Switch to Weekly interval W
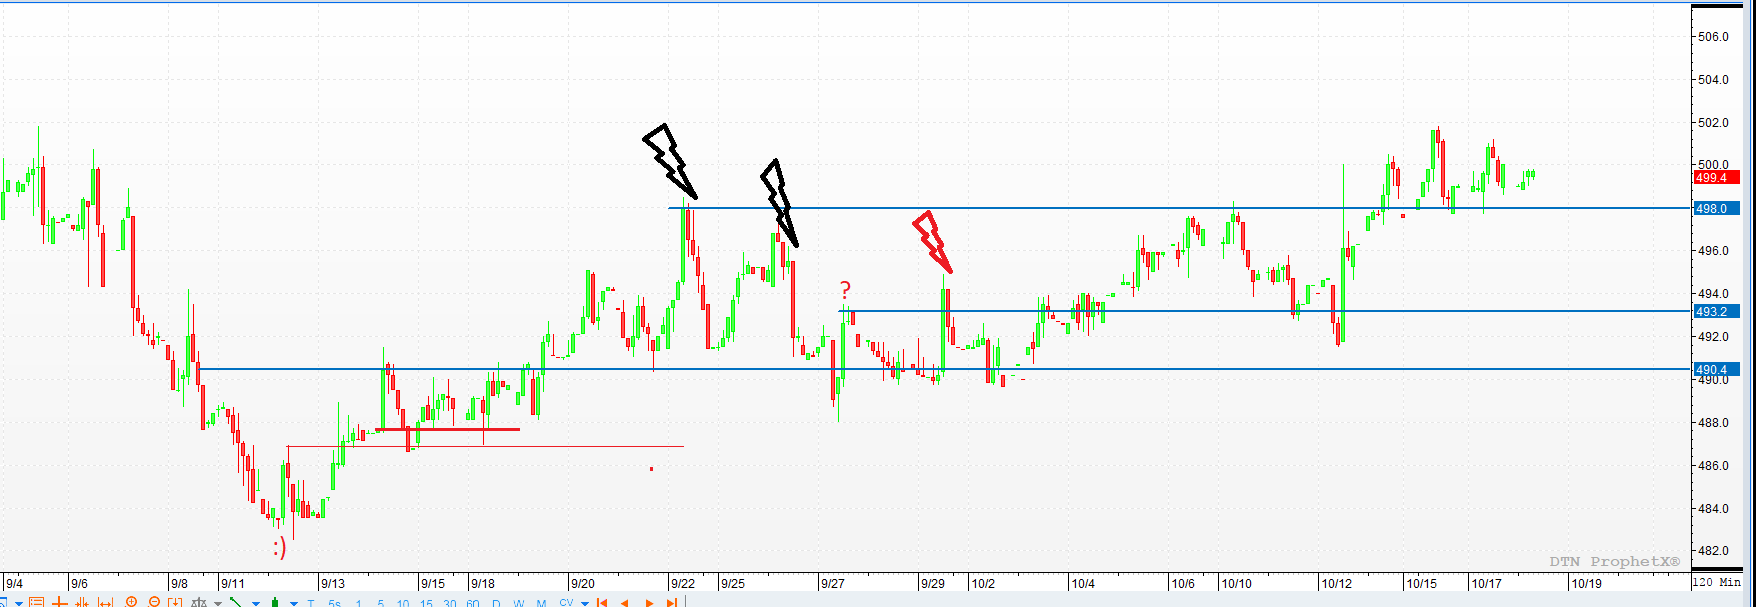1756x607 pixels. 519,603
